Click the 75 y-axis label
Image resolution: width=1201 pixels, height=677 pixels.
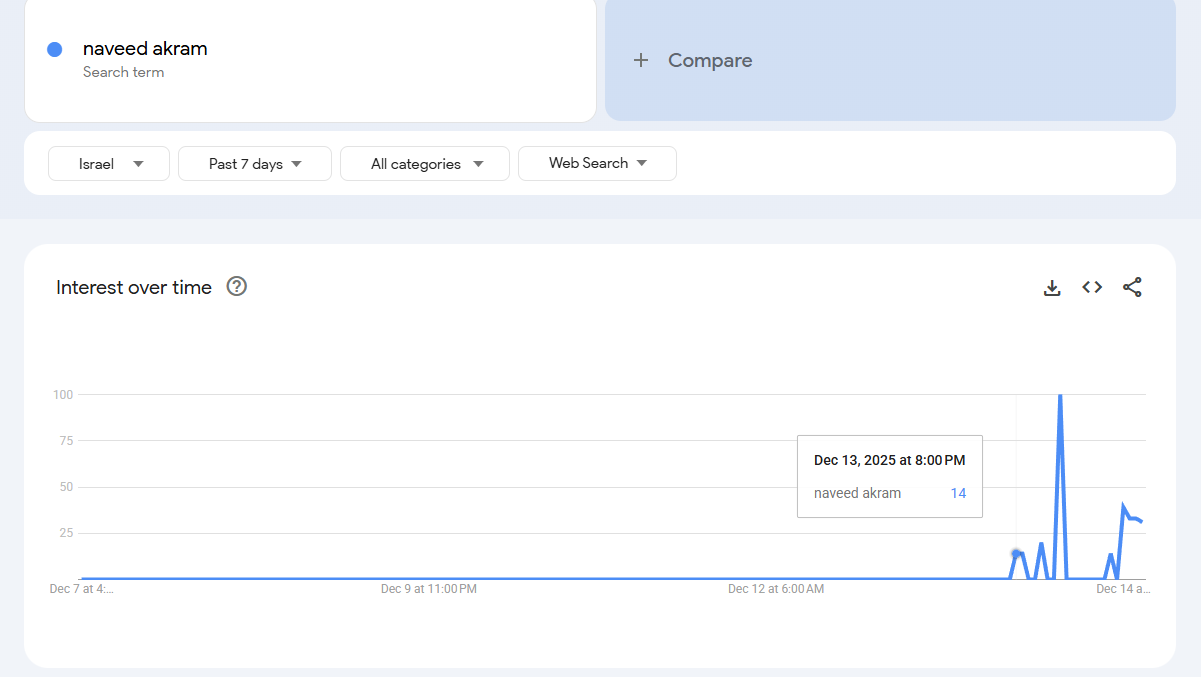click(x=66, y=440)
